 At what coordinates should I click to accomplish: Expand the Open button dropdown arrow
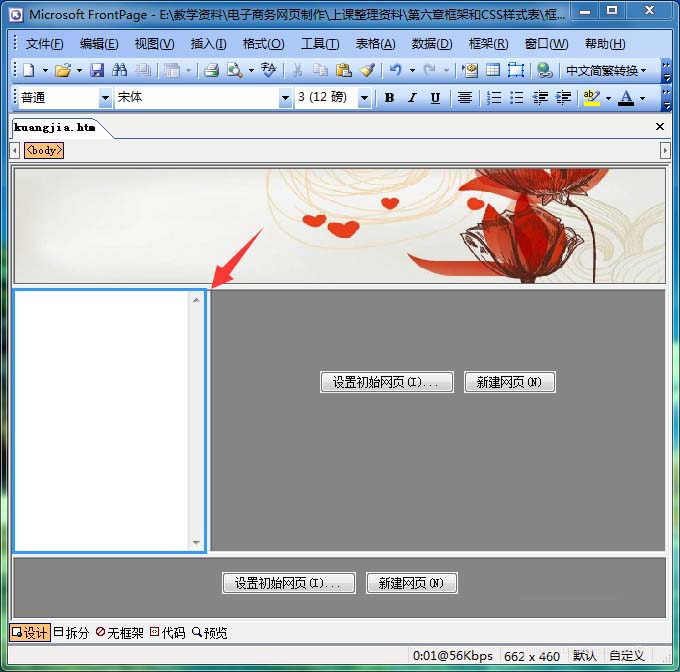point(79,70)
